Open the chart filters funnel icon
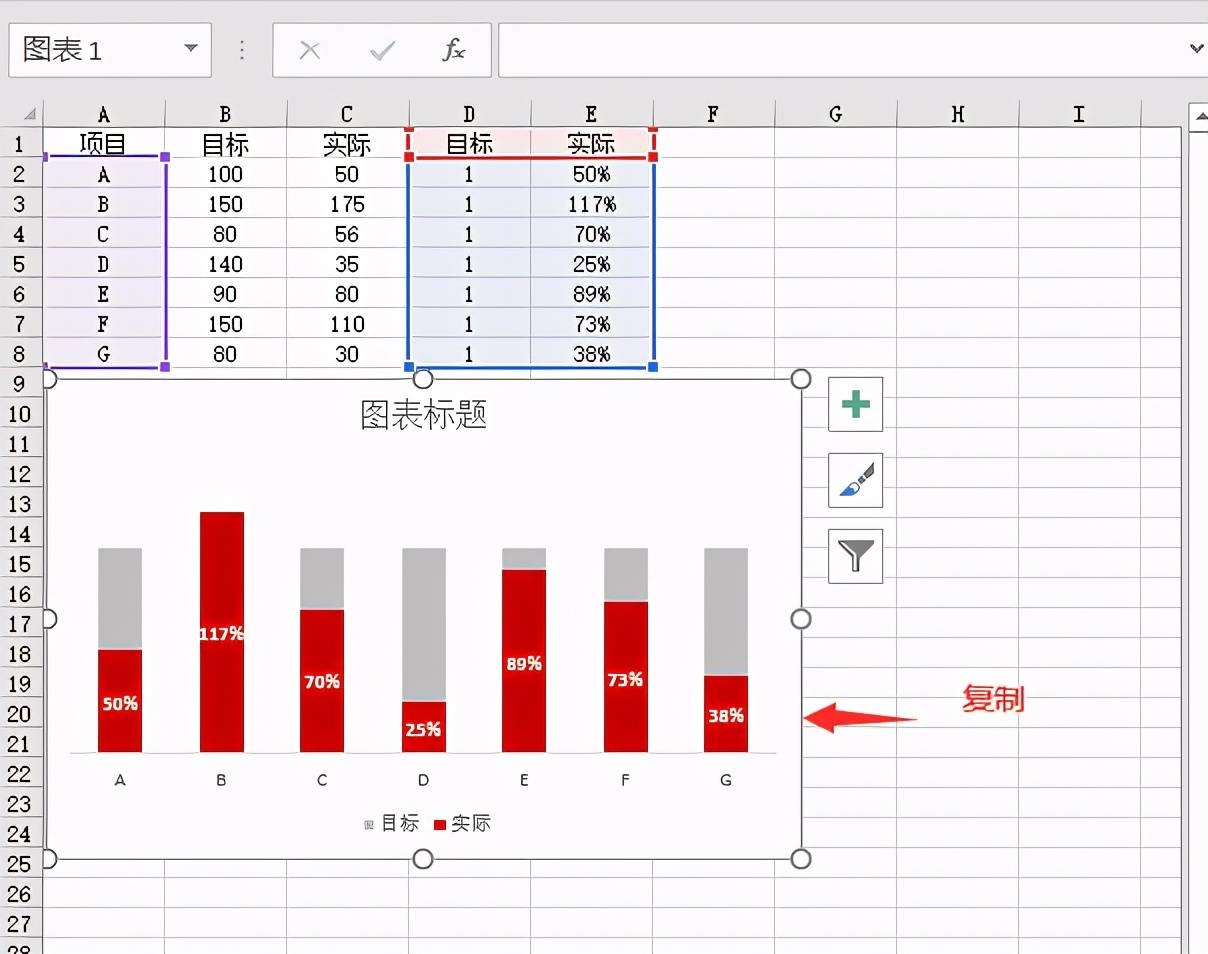This screenshot has height=954, width=1208. coord(855,557)
